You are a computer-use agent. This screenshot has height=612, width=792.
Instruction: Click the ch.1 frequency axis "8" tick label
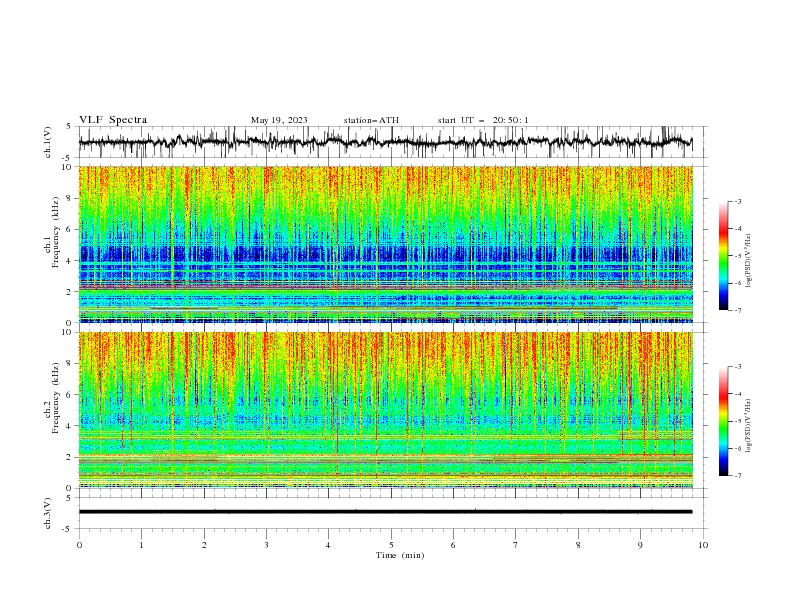click(x=69, y=198)
